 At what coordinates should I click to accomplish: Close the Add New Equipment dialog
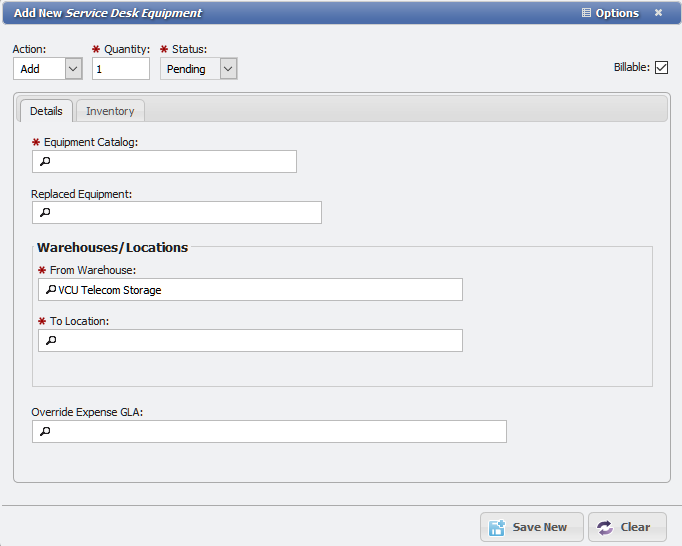[658, 13]
